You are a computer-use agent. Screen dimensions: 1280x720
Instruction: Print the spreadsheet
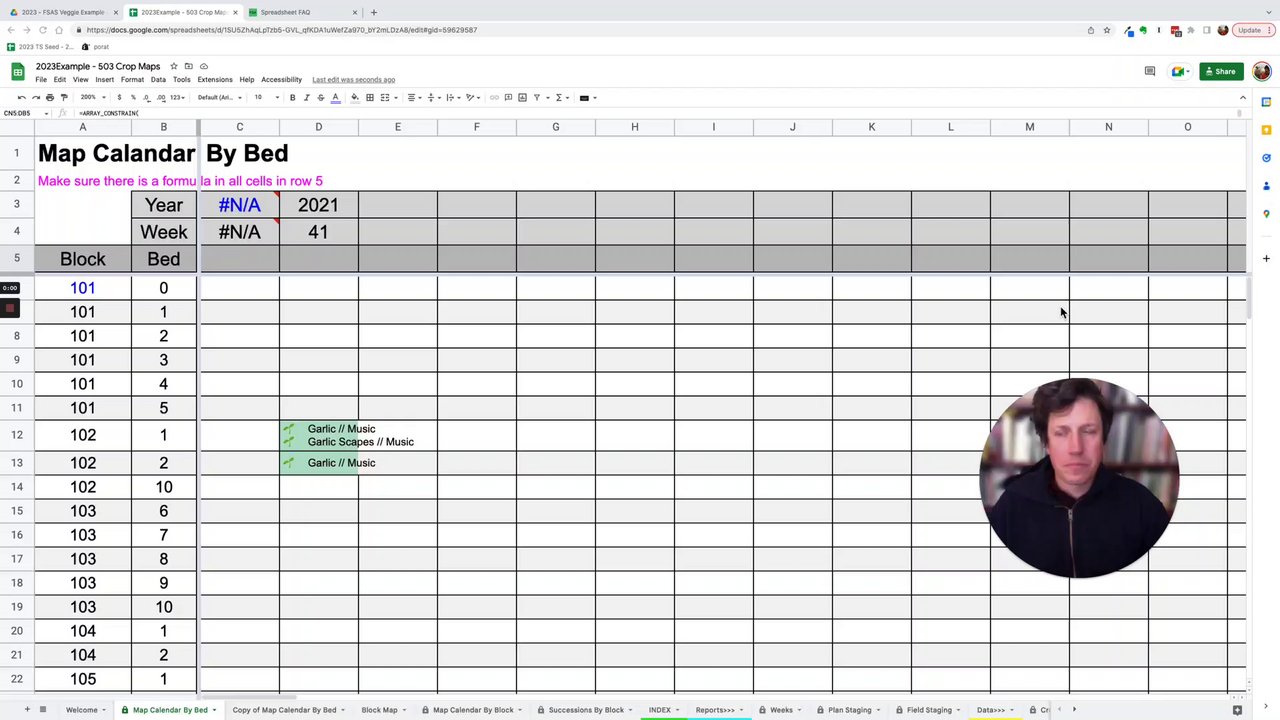(50, 97)
